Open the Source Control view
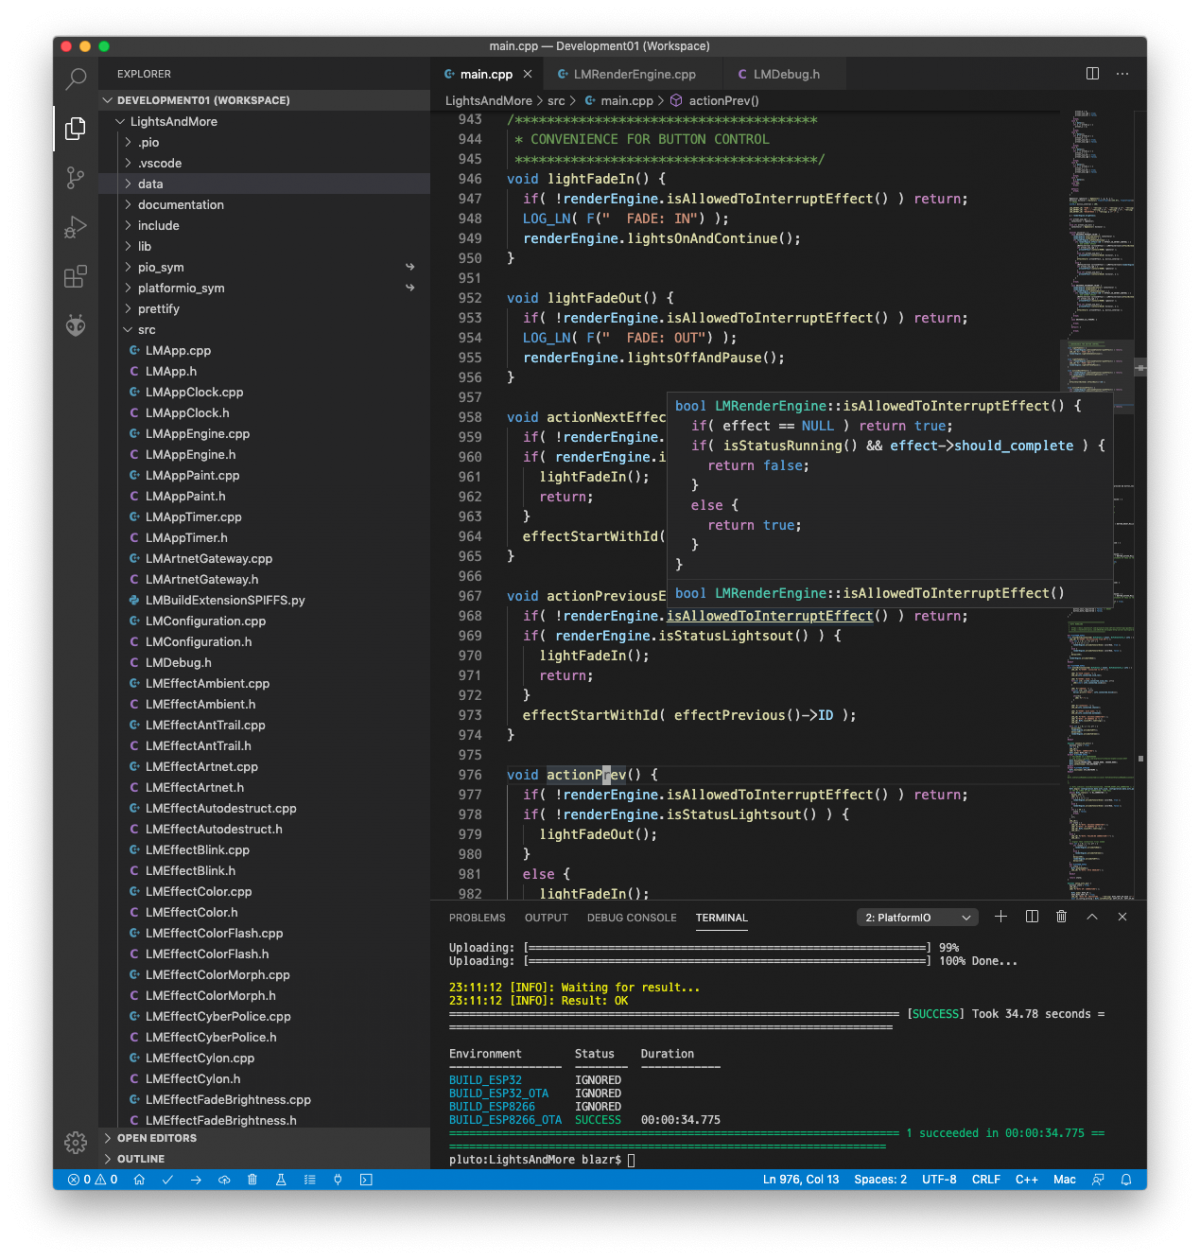1200x1260 pixels. (x=76, y=178)
